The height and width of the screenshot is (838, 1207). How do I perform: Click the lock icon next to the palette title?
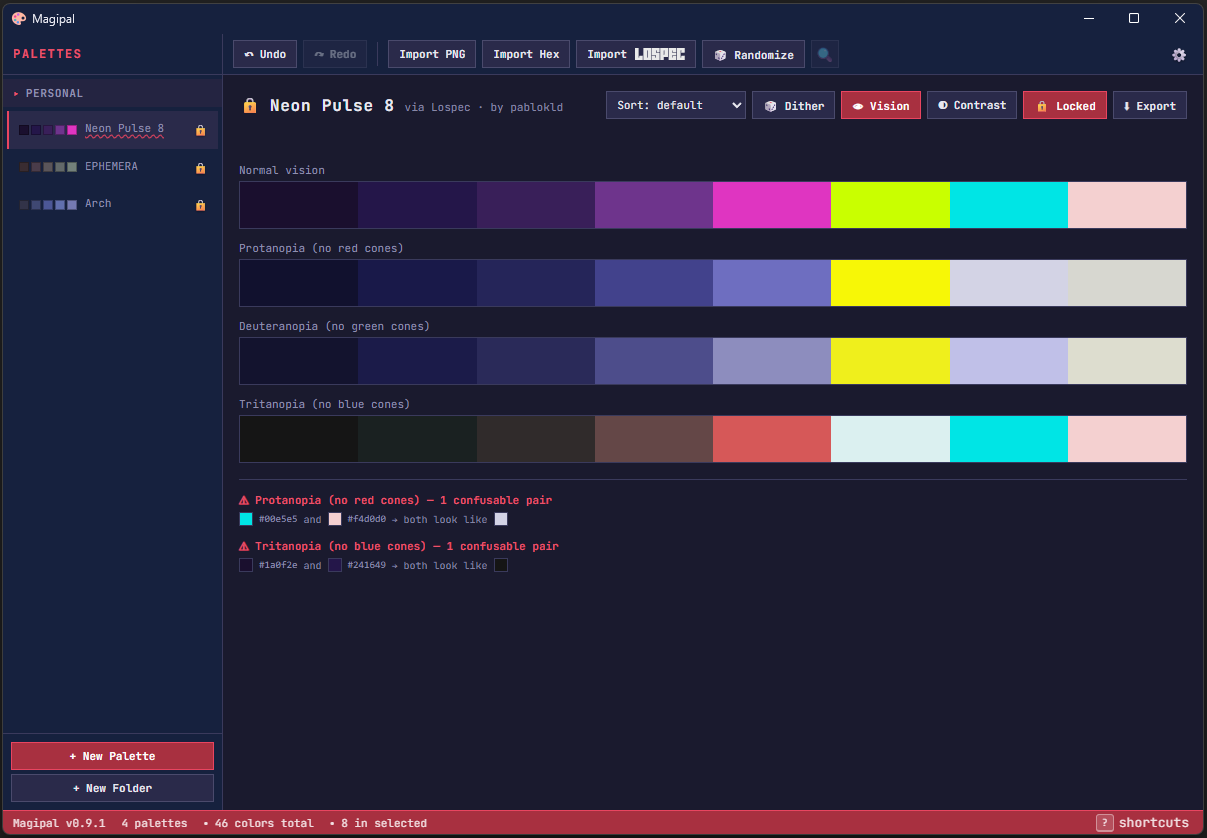(250, 105)
